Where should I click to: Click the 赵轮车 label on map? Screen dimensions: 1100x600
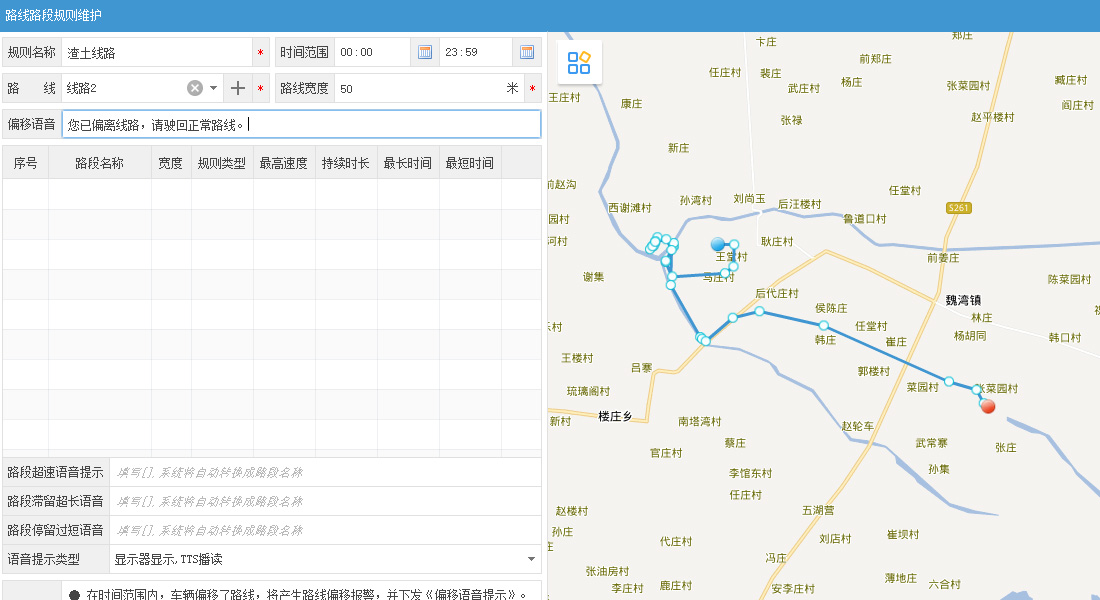coord(858,426)
